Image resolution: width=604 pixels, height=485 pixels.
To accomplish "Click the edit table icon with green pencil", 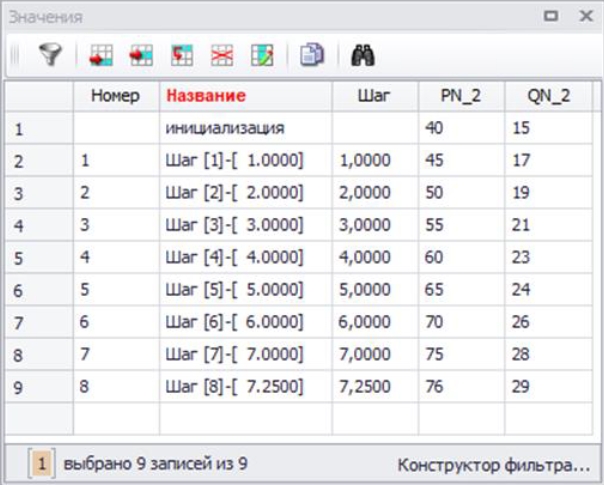I will 261,56.
